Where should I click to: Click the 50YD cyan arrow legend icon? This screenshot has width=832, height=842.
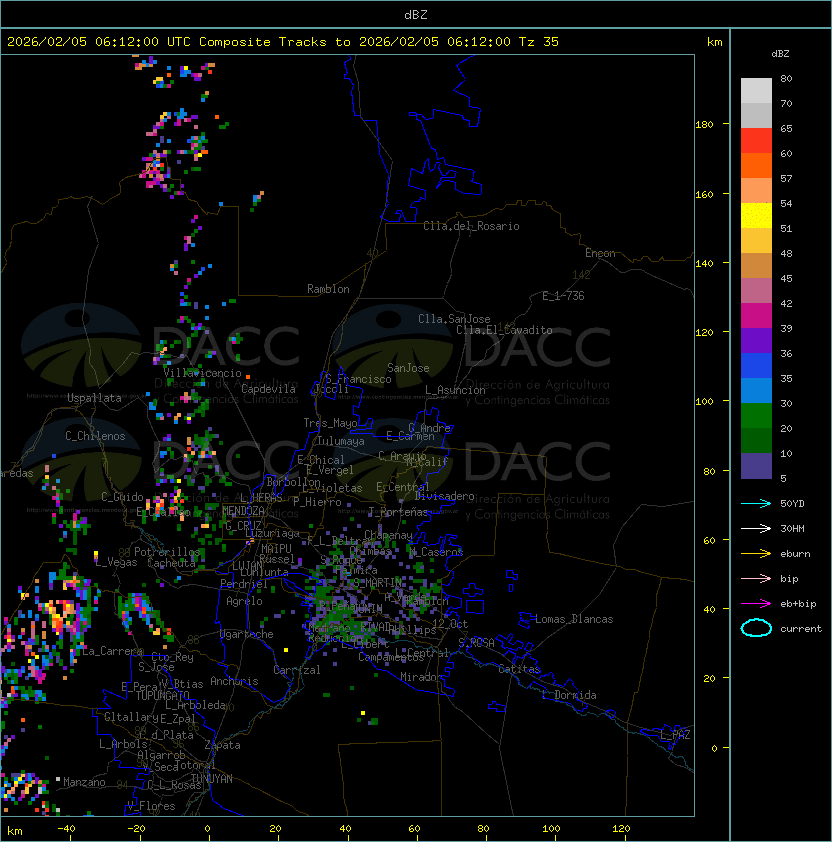pyautogui.click(x=756, y=503)
